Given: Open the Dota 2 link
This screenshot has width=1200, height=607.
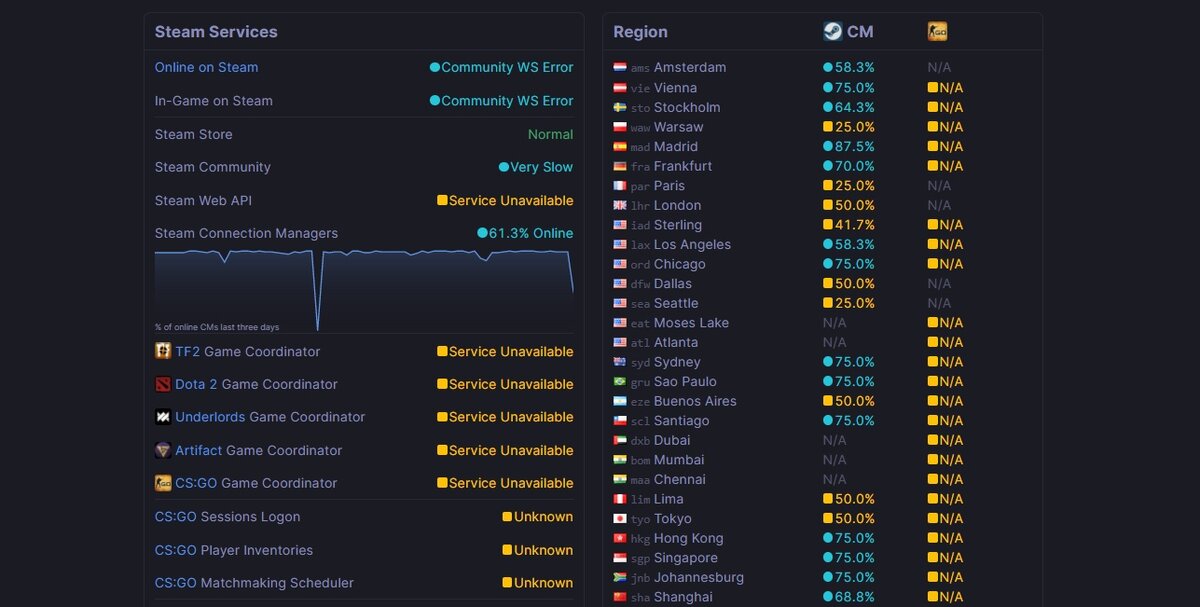Looking at the screenshot, I should click(x=196, y=384).
